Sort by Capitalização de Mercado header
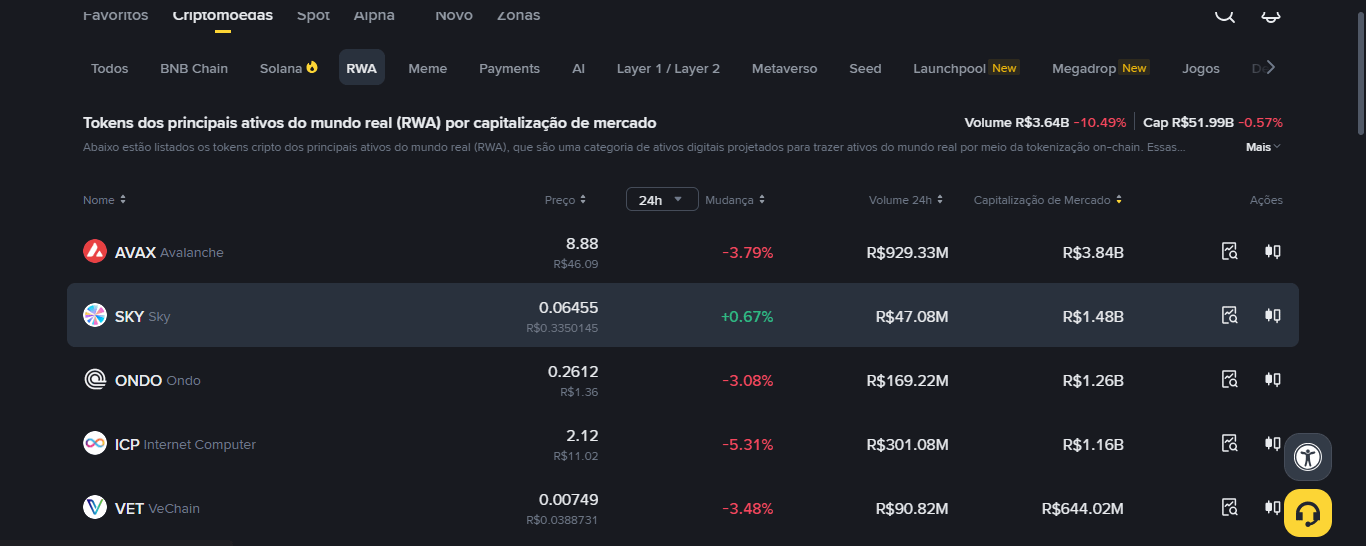The width and height of the screenshot is (1366, 546). point(1048,200)
